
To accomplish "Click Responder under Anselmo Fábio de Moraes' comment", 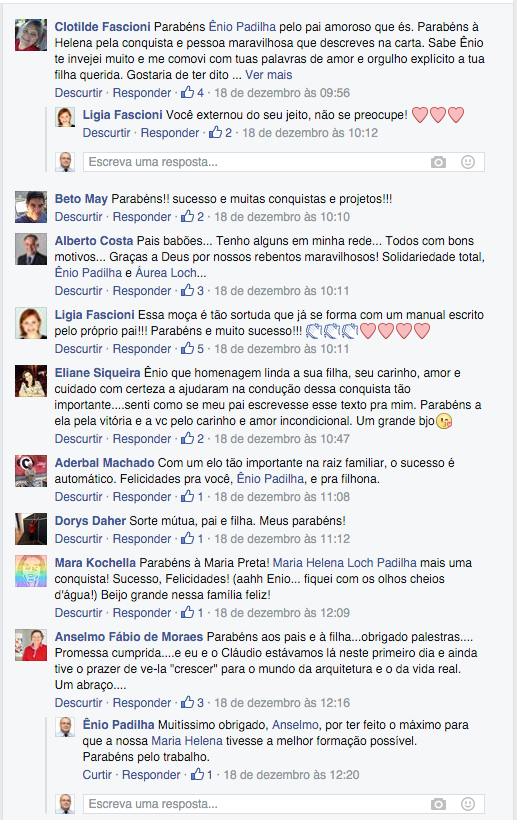I will (142, 702).
